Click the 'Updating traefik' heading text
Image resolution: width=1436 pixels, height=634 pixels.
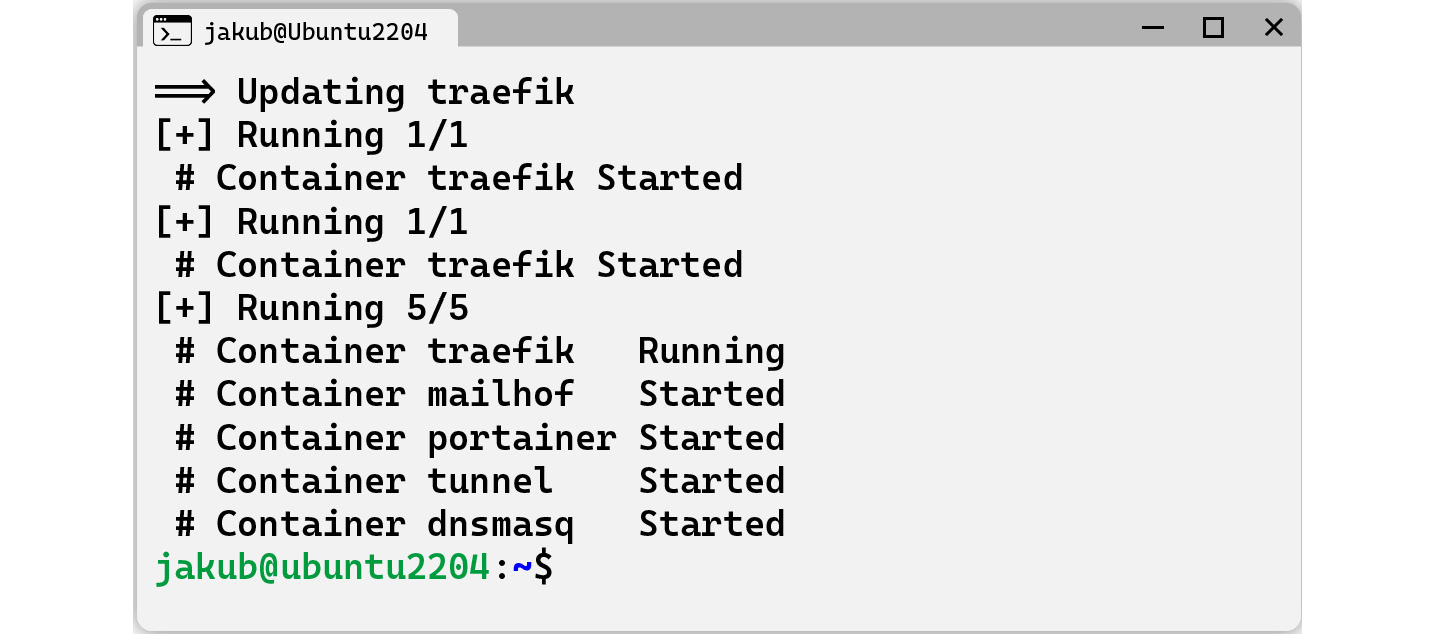[x=405, y=92]
